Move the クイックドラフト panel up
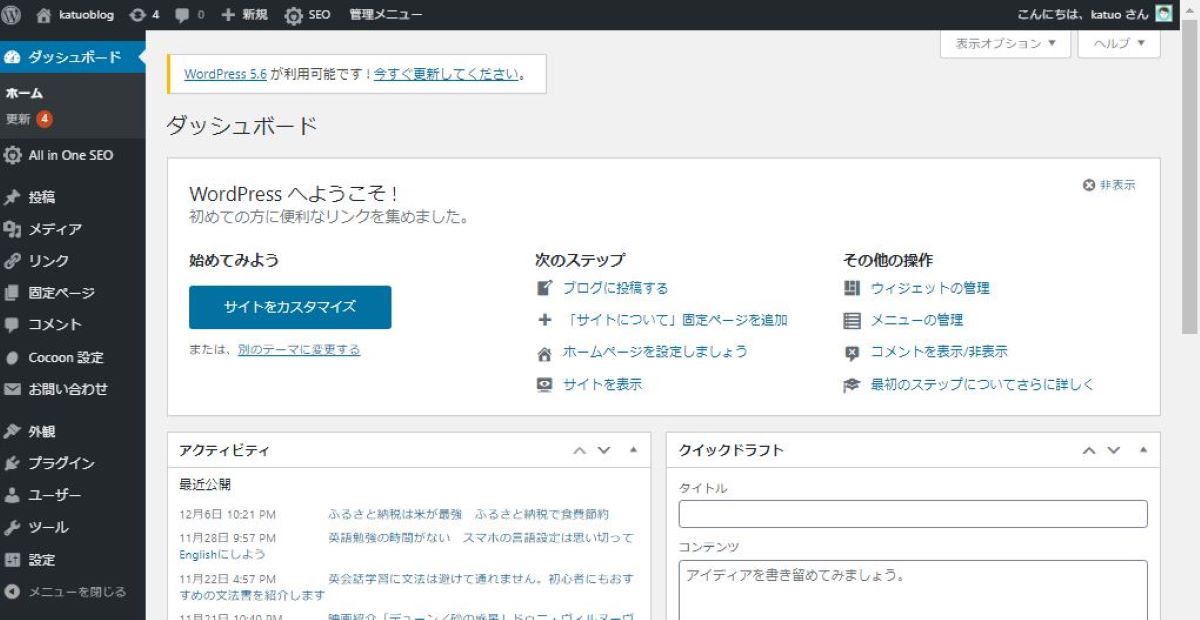The height and width of the screenshot is (620, 1200). 1090,451
